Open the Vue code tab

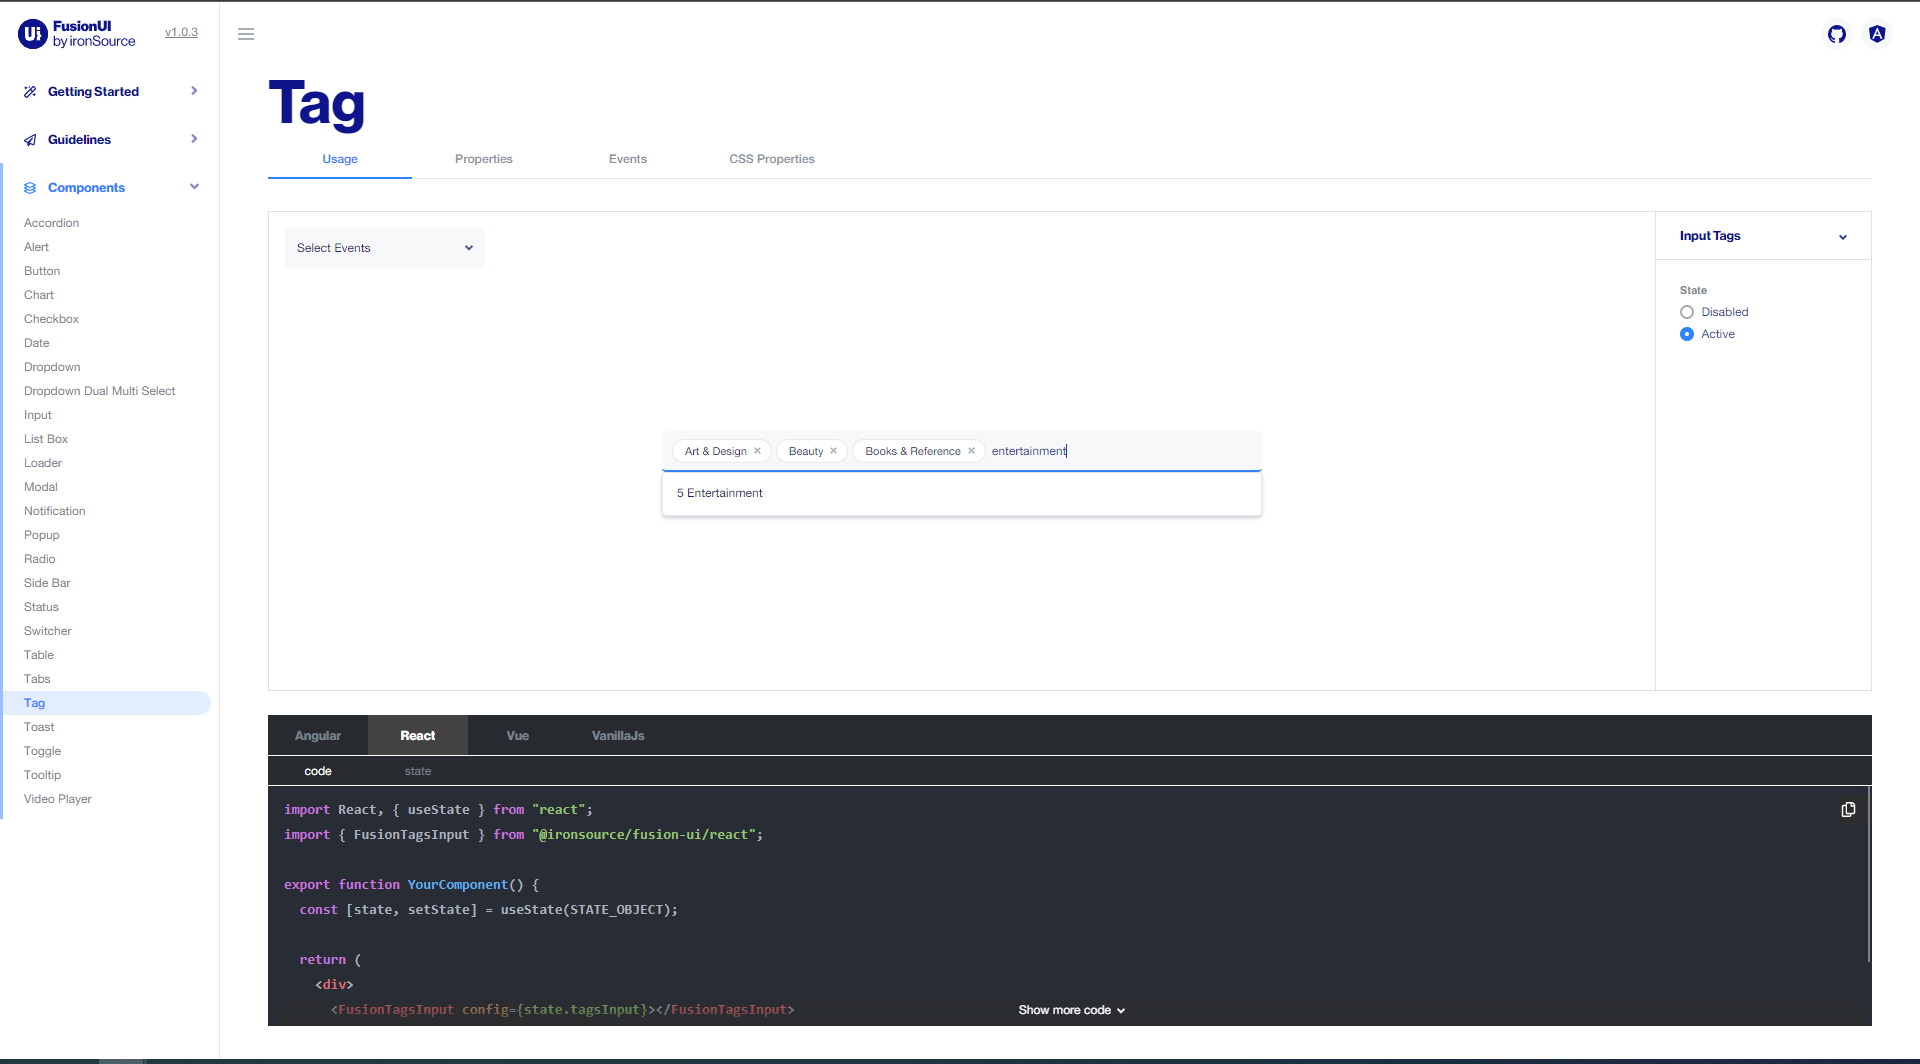tap(517, 735)
